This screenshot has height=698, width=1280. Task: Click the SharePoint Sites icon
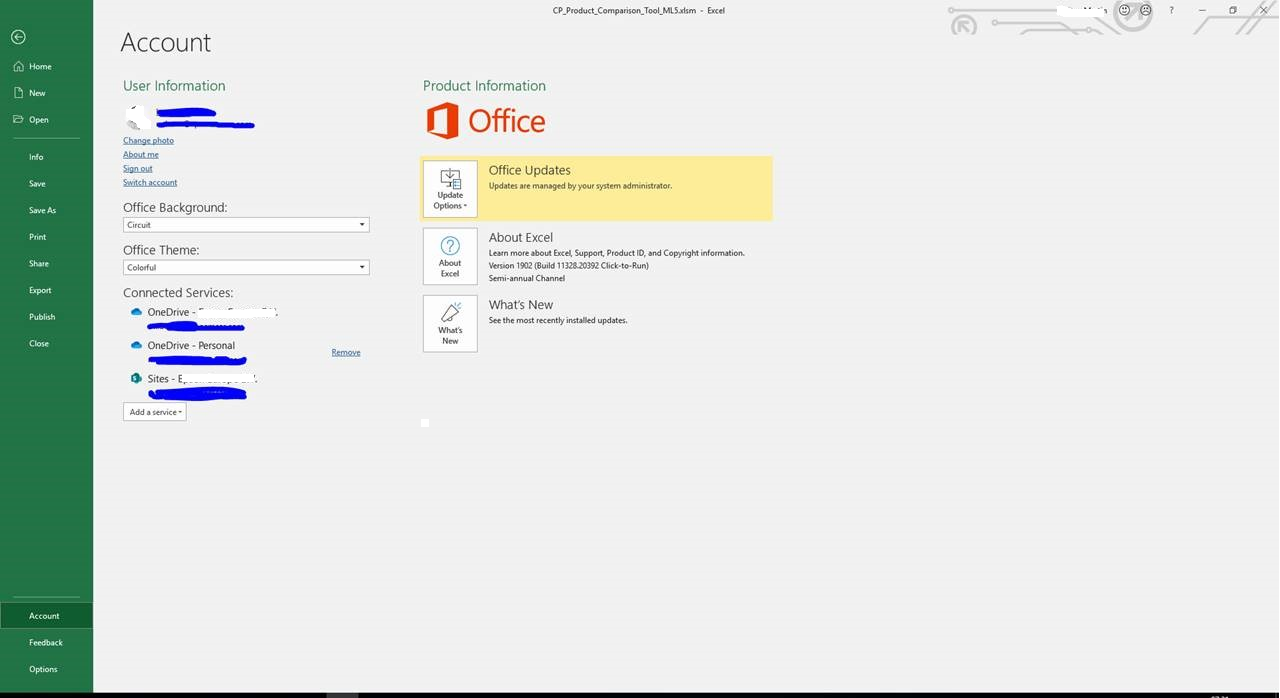[x=136, y=379]
